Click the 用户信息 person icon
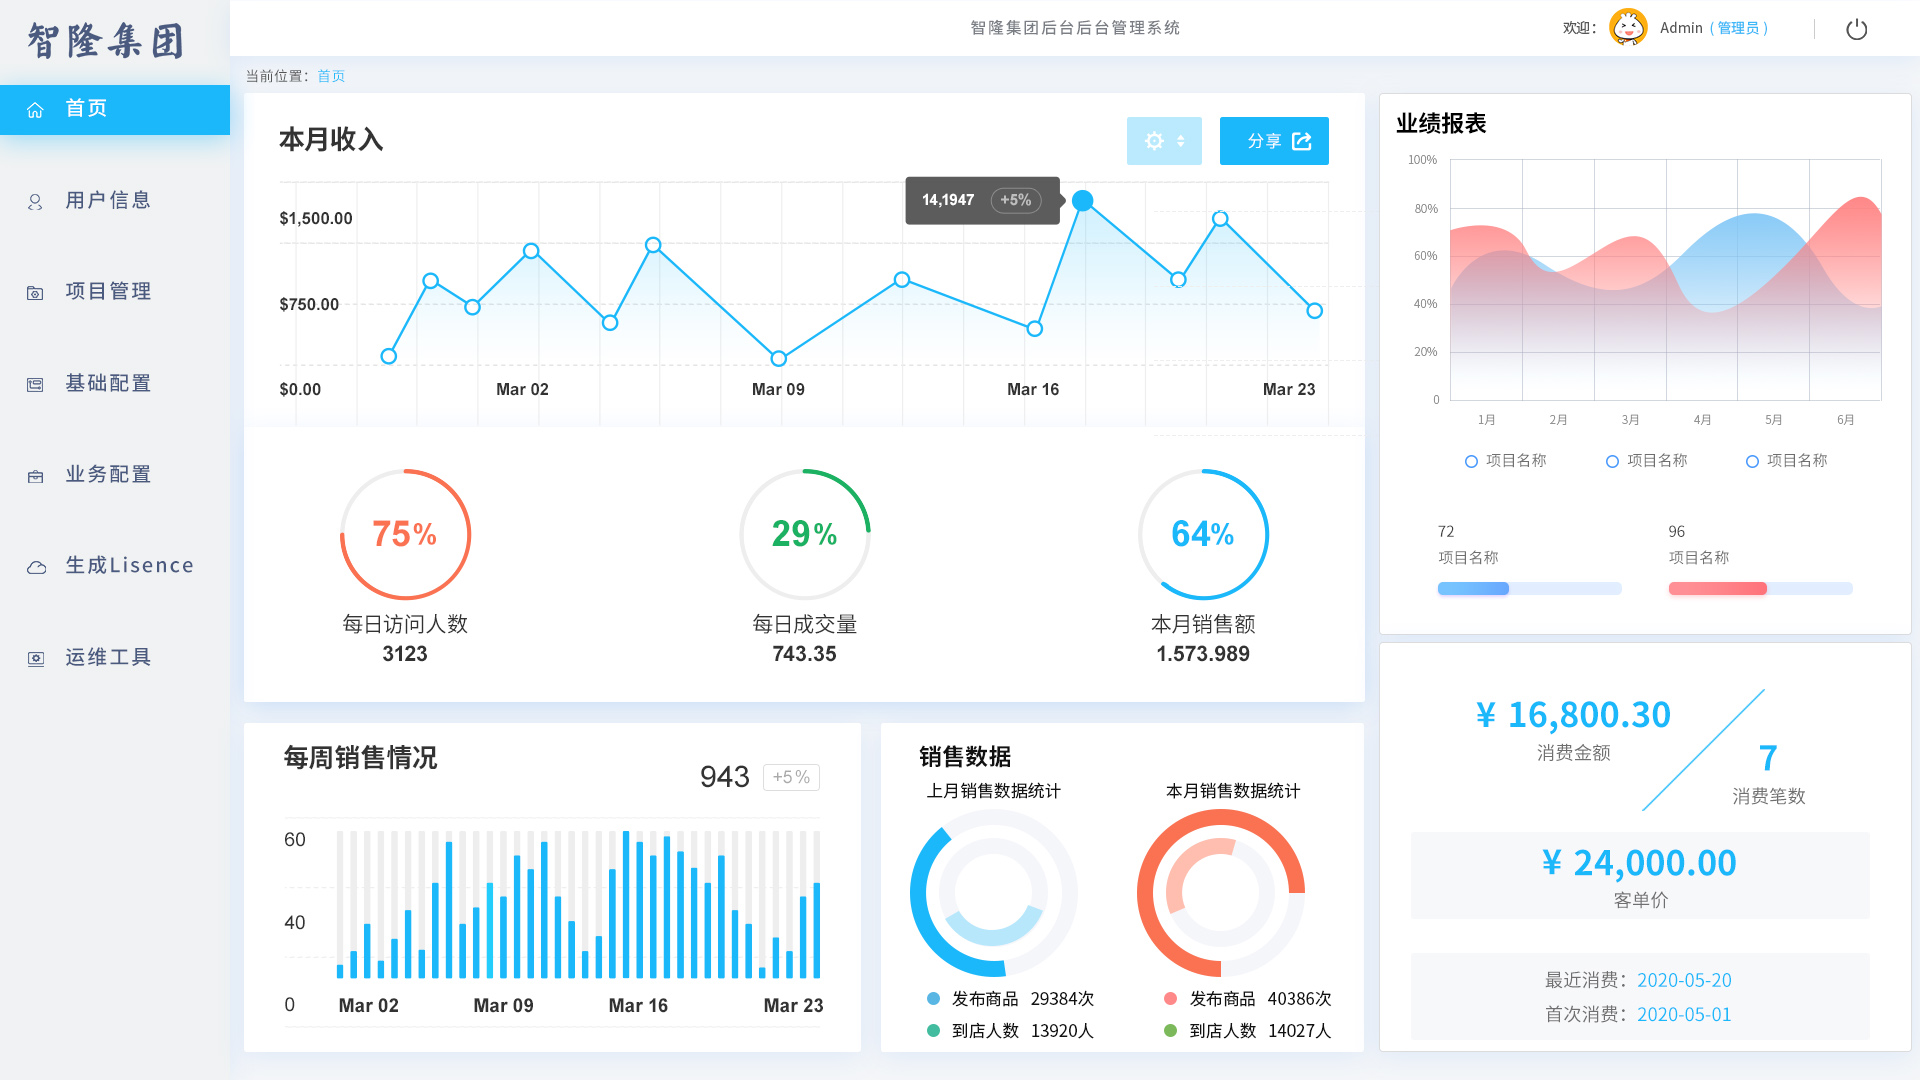Screen dimensions: 1920x1080 (x=36, y=202)
